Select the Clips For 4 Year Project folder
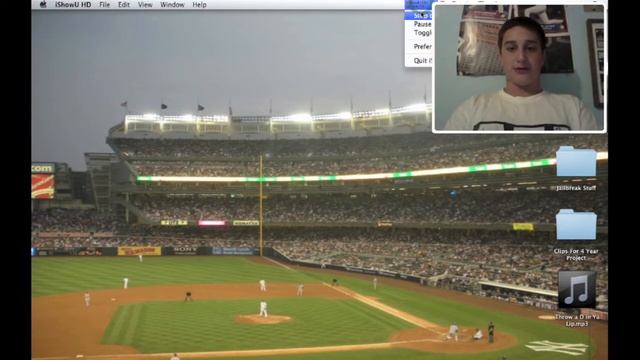The height and width of the screenshot is (360, 640). pos(576,224)
